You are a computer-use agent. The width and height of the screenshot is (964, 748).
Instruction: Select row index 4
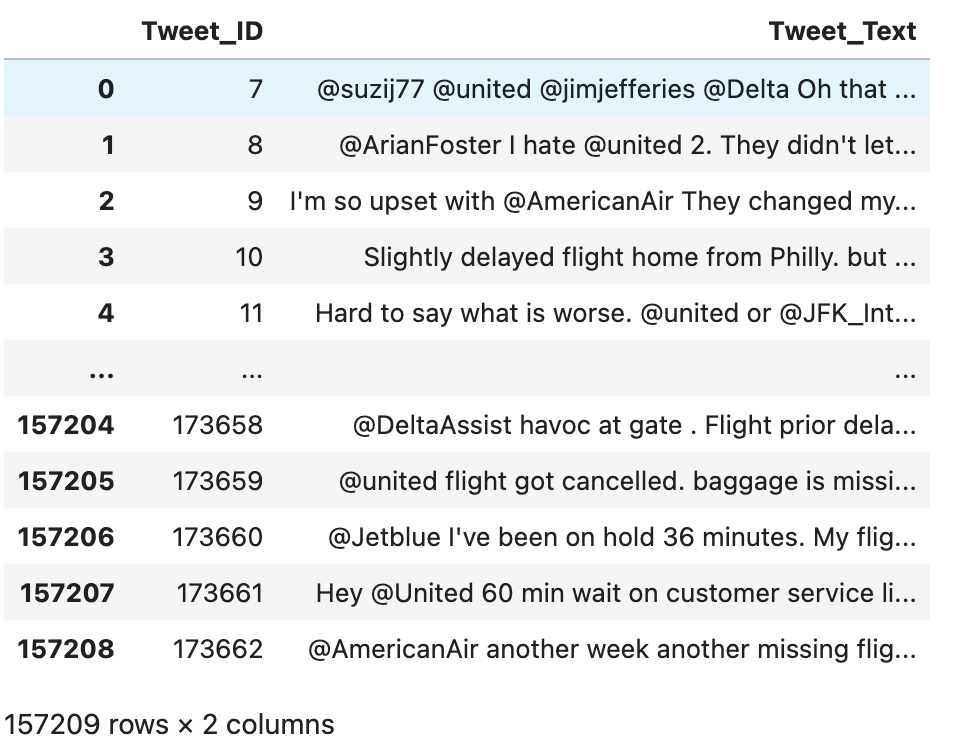(106, 313)
